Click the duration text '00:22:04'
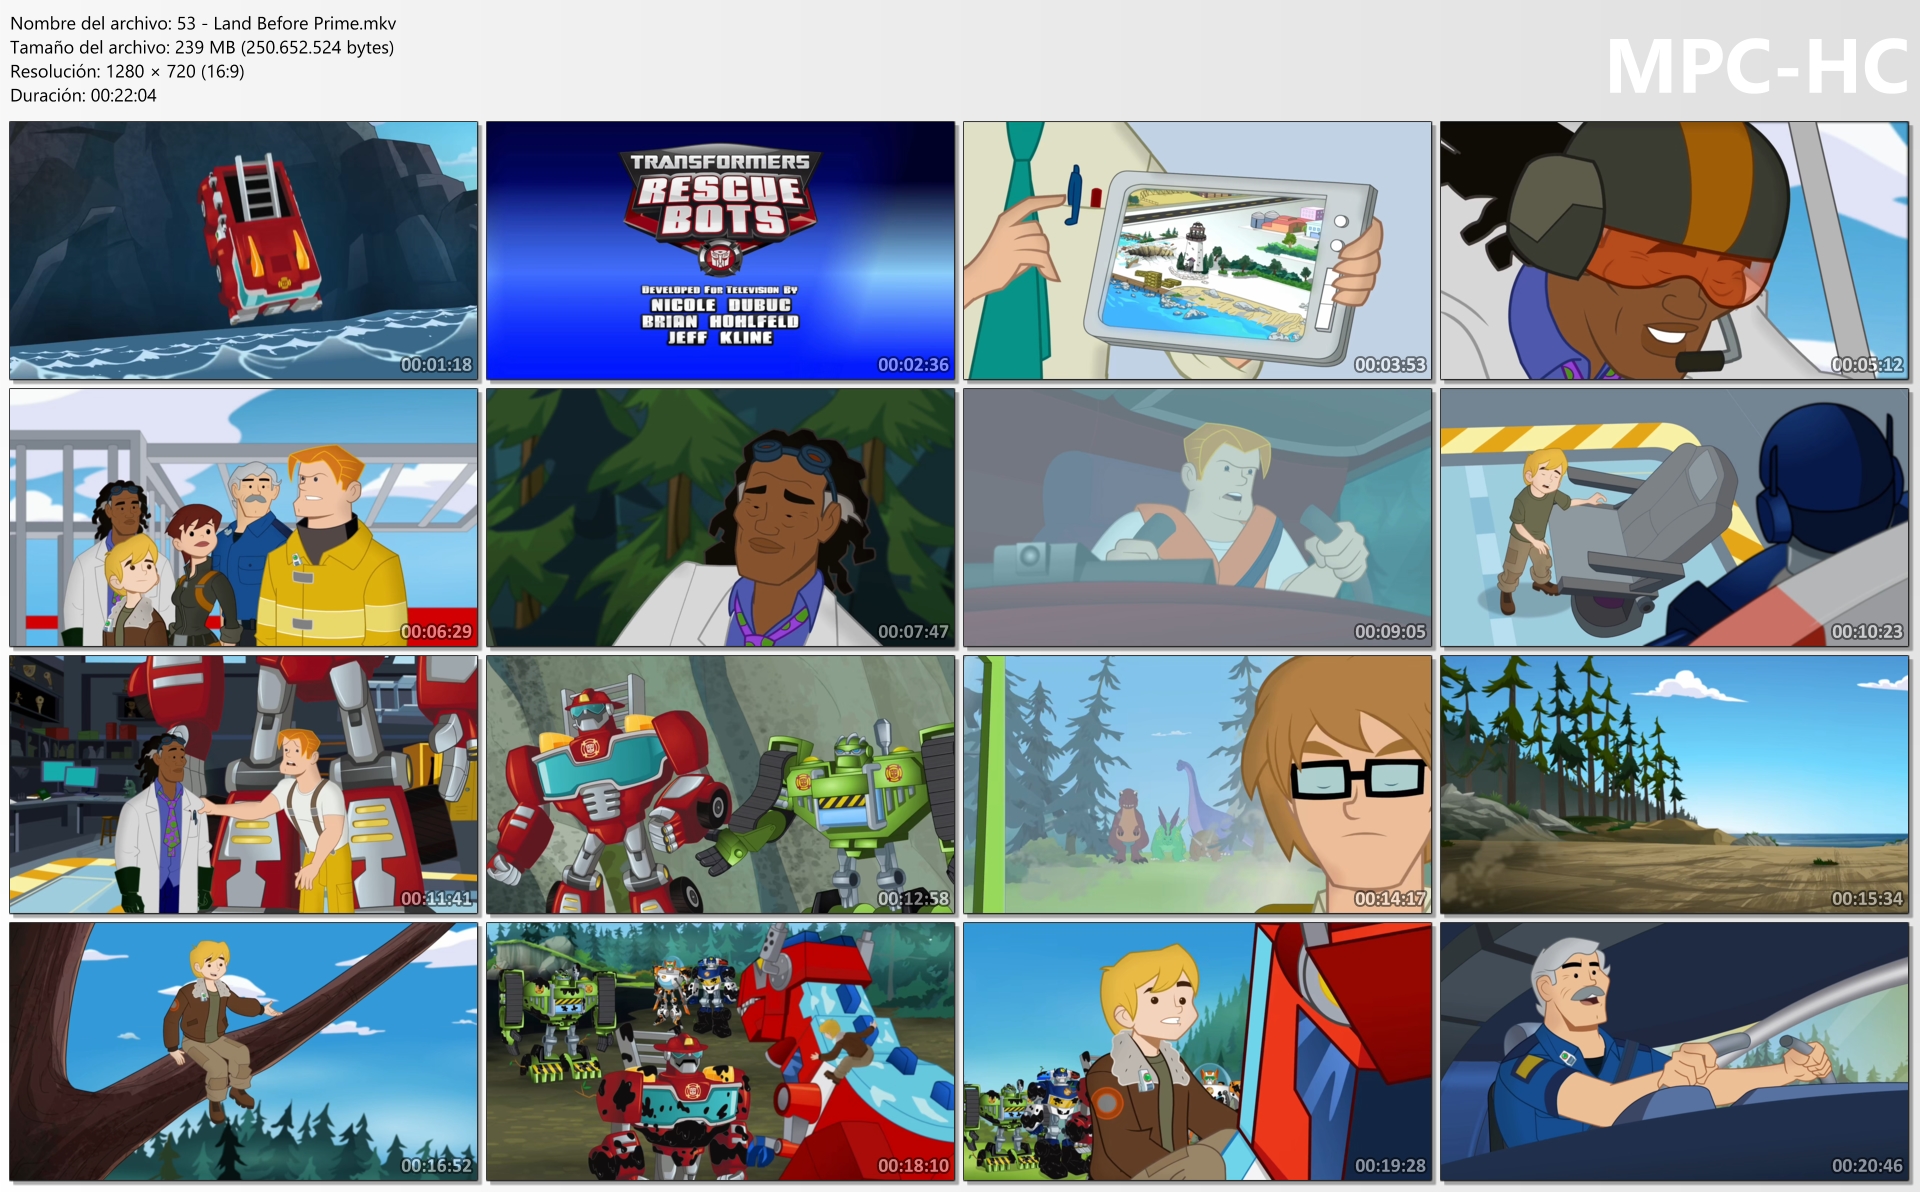Image resolution: width=1920 pixels, height=1192 pixels. coord(124,95)
